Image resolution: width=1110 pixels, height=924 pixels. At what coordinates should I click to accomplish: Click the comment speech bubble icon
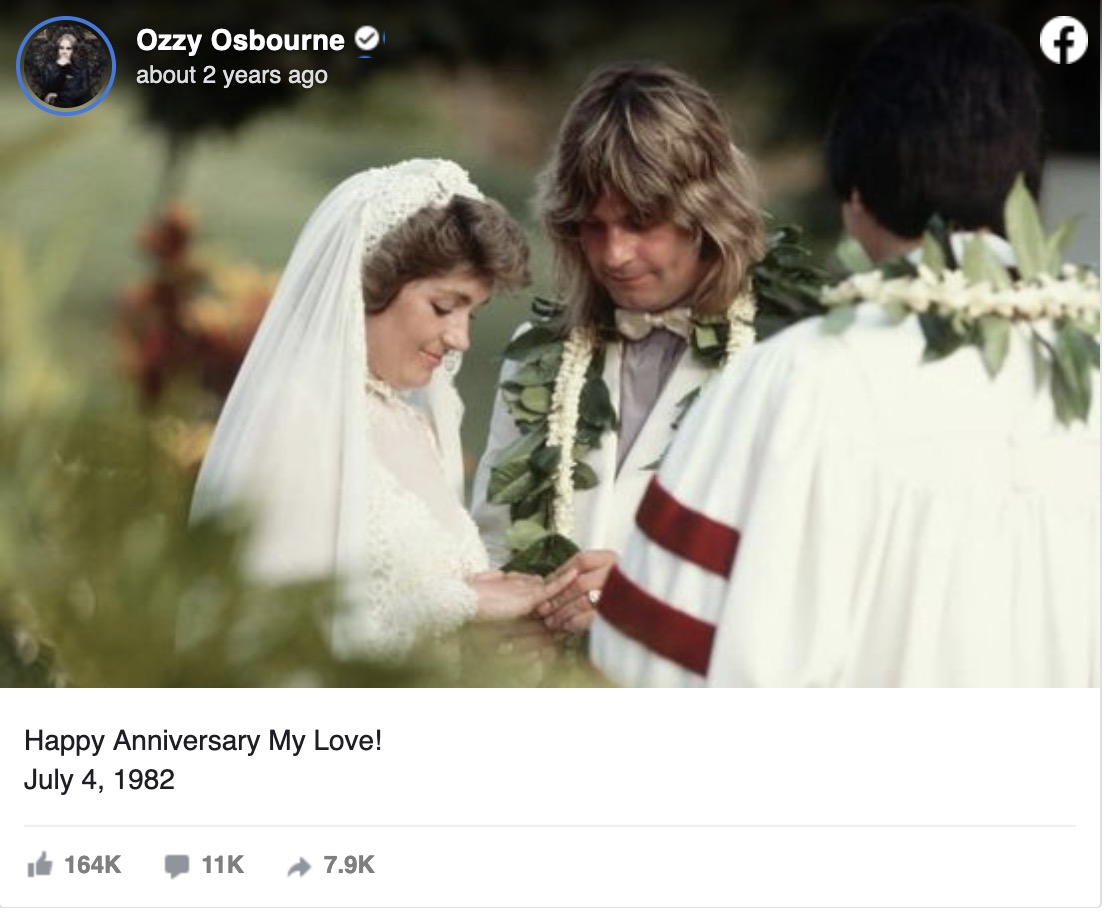(x=176, y=866)
